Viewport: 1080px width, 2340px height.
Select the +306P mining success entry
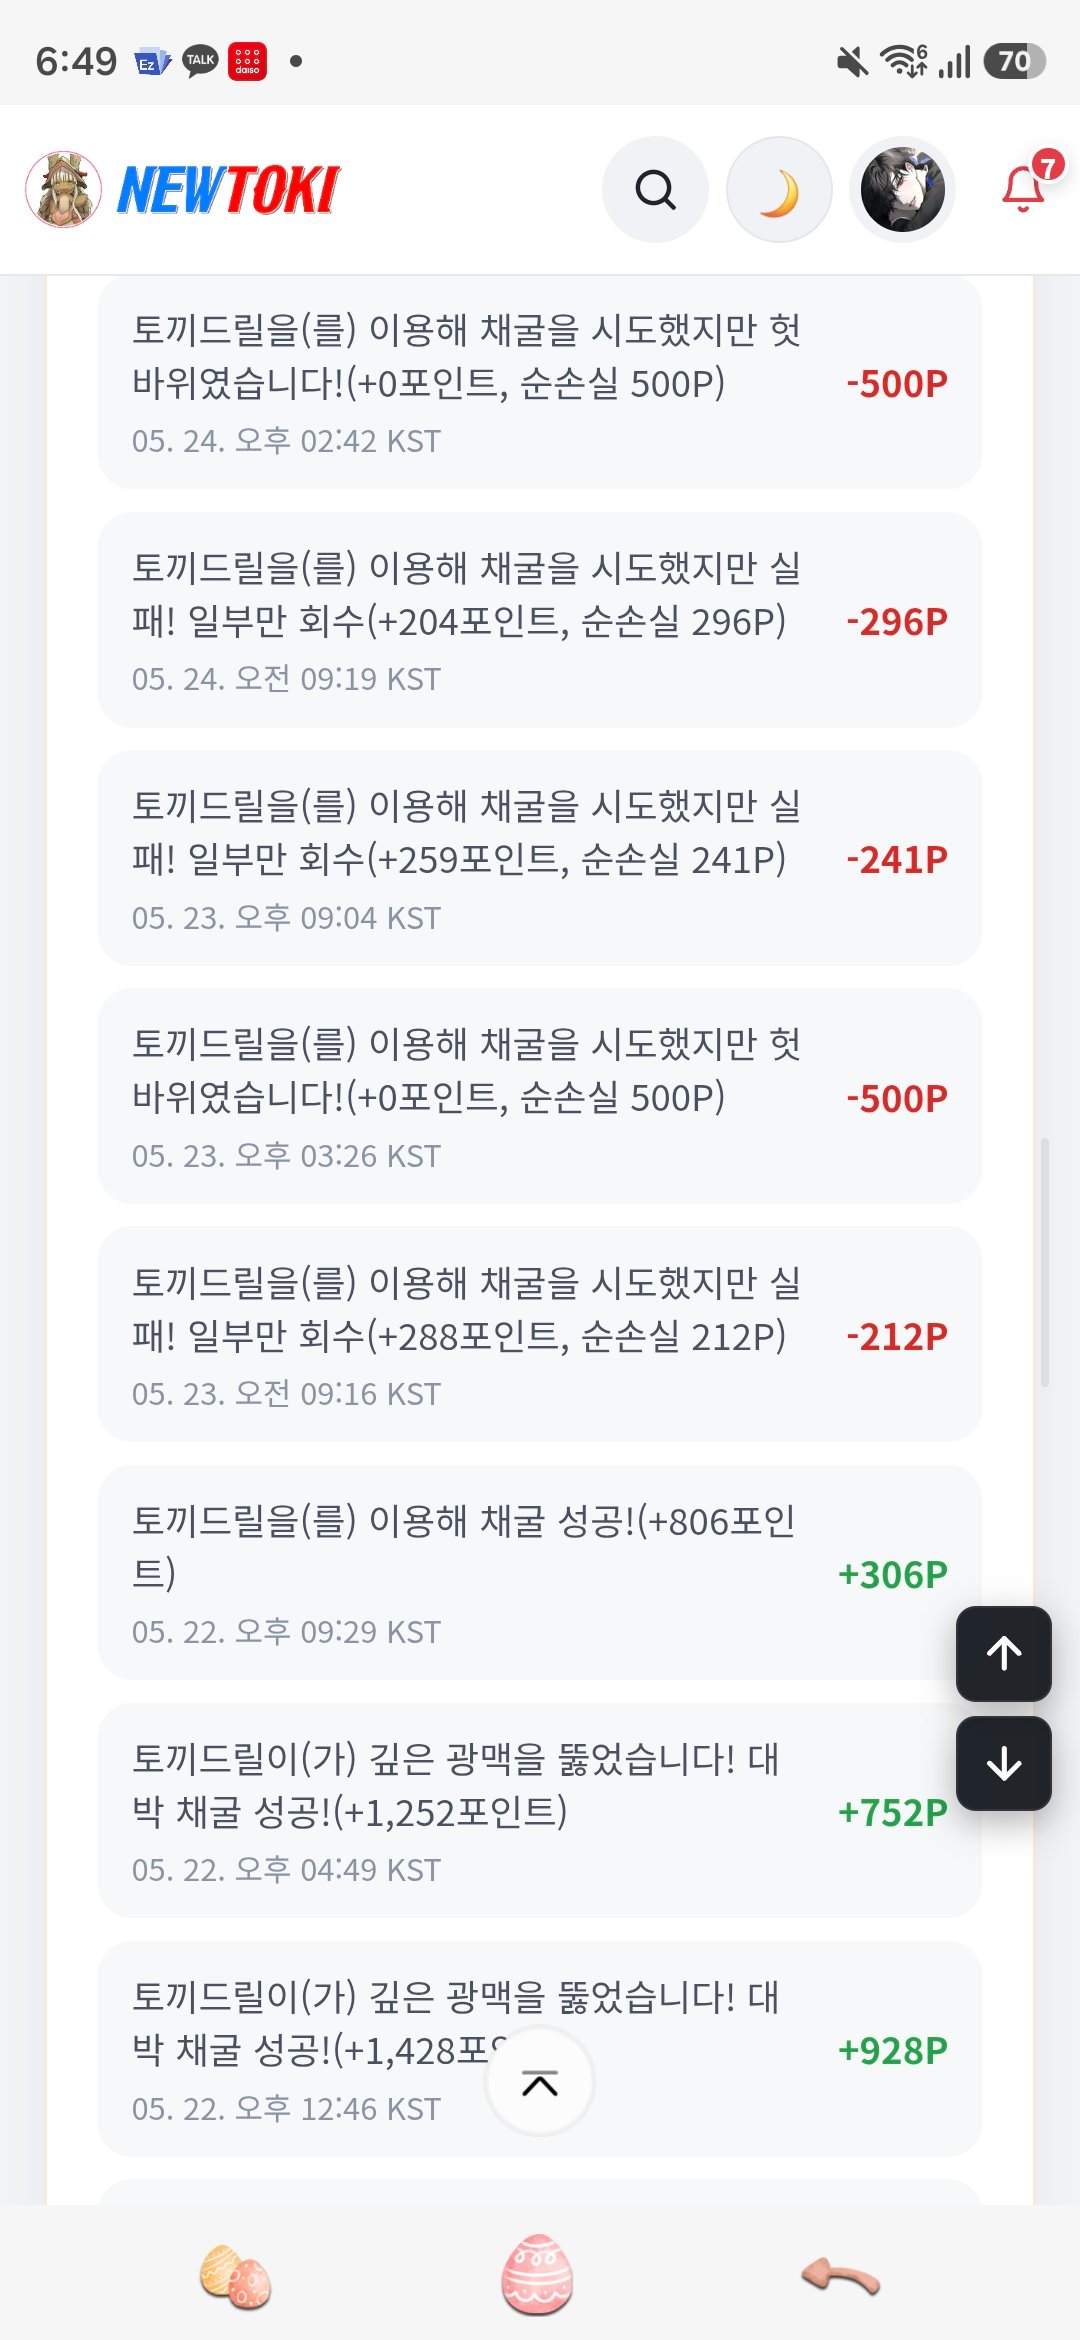pyautogui.click(x=540, y=1573)
